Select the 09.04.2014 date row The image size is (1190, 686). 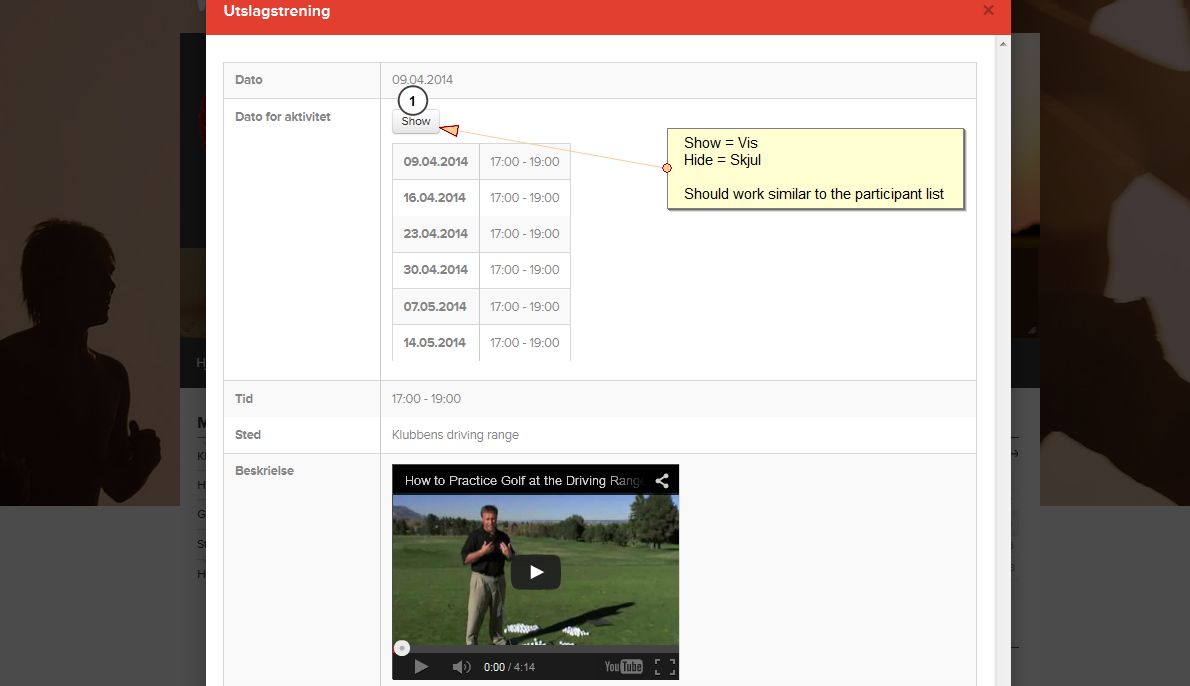(x=436, y=162)
